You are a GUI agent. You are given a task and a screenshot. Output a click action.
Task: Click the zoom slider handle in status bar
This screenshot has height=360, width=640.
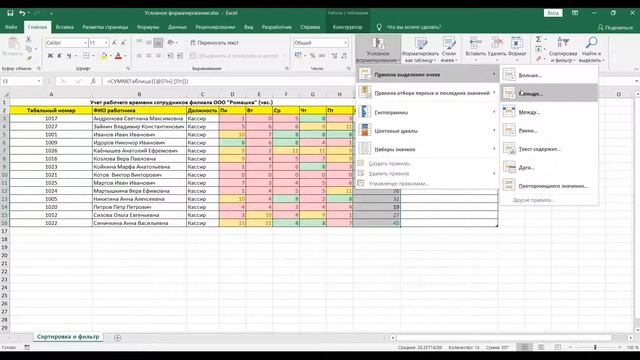(595, 347)
